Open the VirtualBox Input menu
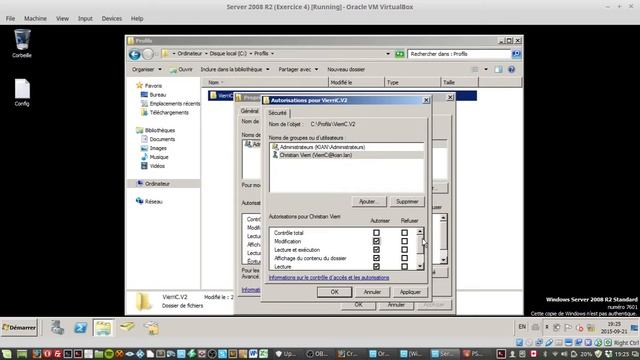The image size is (640, 360). click(x=85, y=18)
